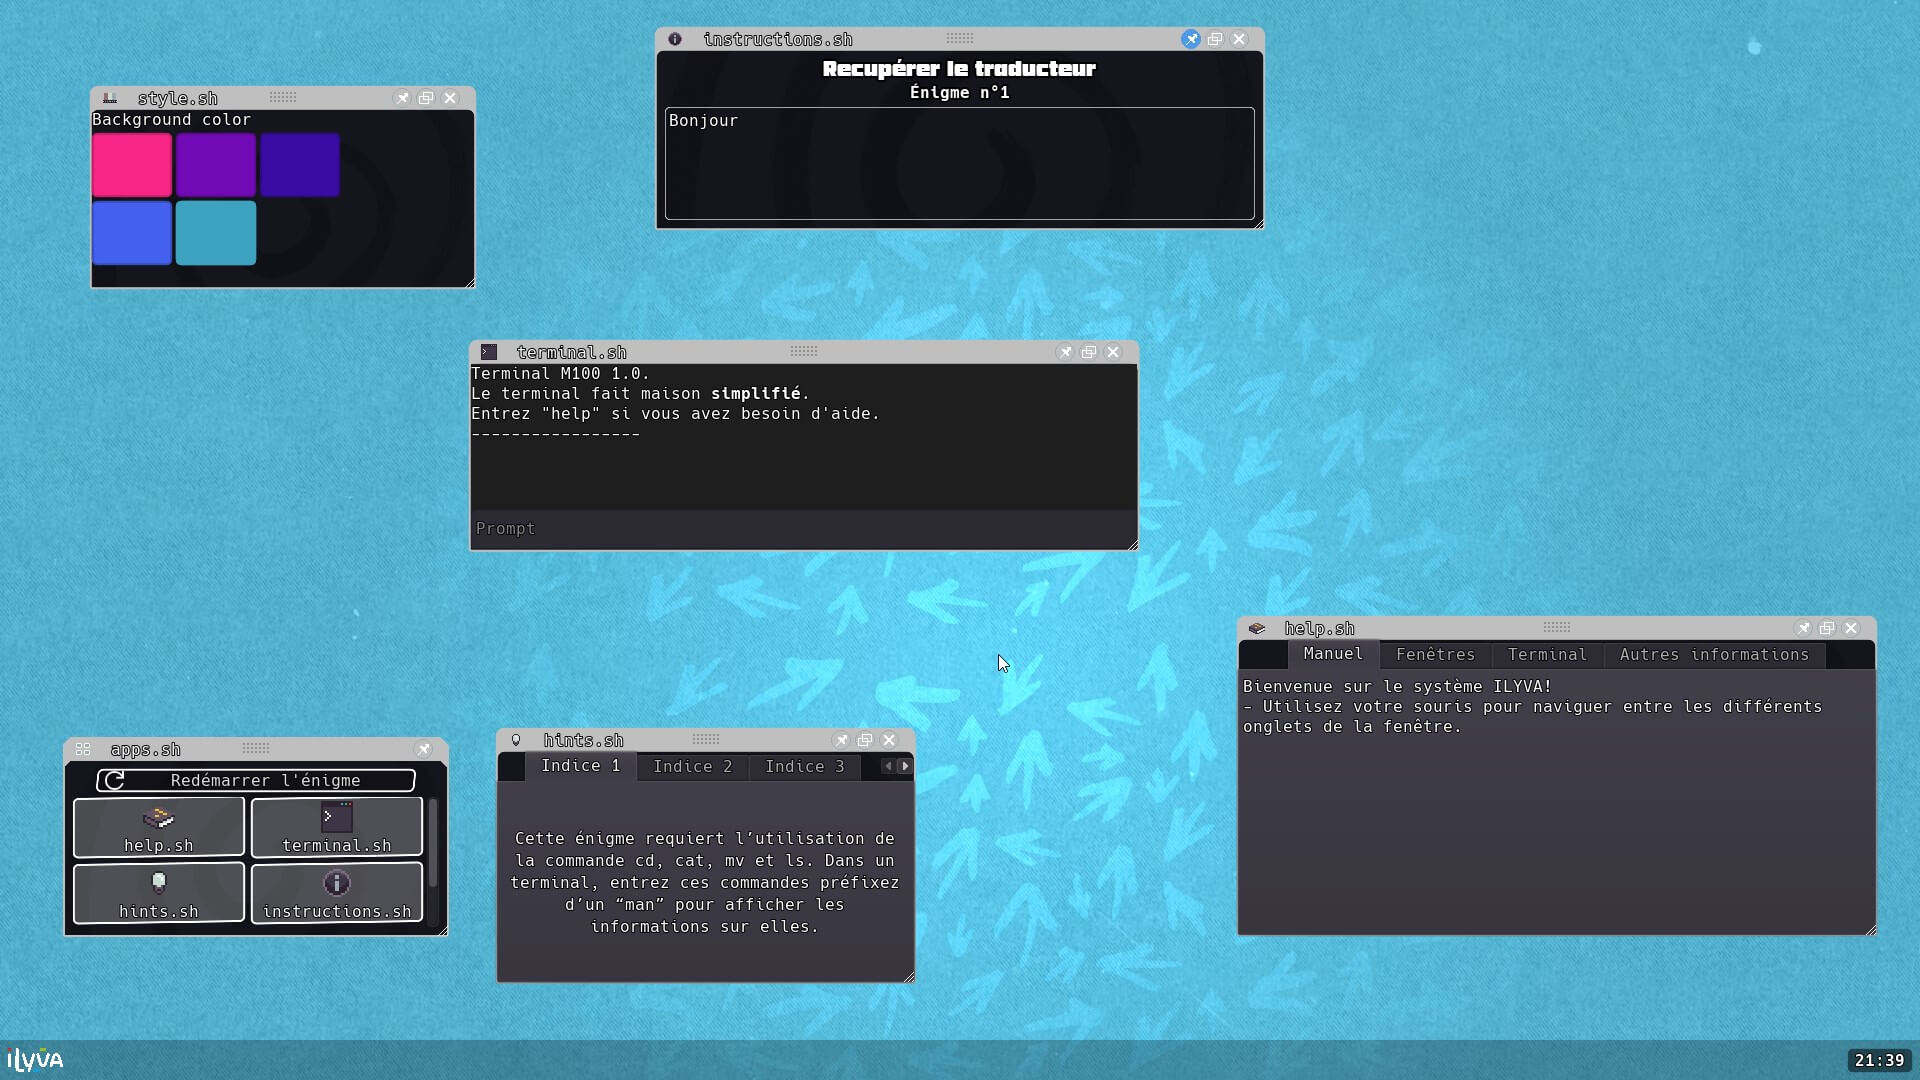
Task: Click the "Recupérer le traducteur" heading
Action: (959, 68)
